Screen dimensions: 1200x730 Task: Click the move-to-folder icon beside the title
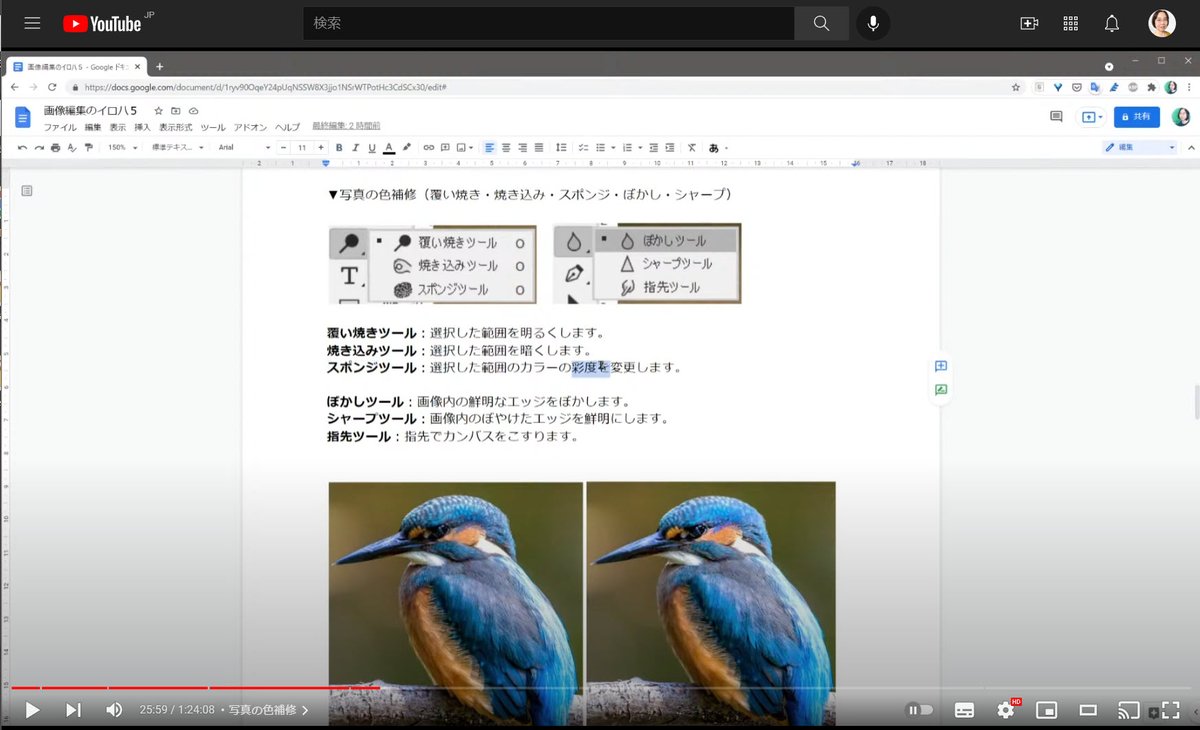pyautogui.click(x=176, y=110)
